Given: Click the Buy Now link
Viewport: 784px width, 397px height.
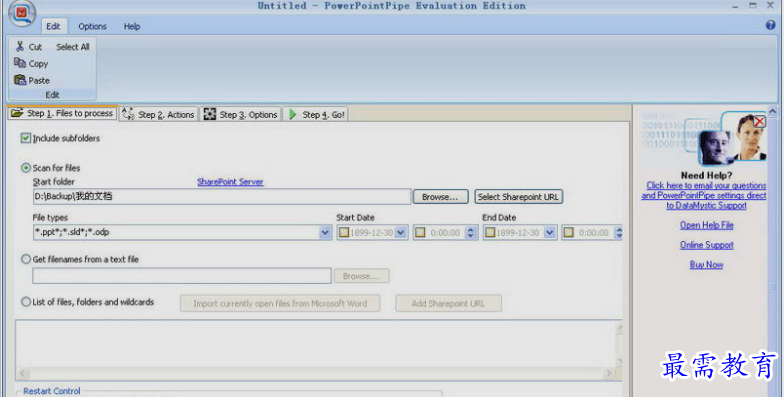Looking at the screenshot, I should 706,265.
